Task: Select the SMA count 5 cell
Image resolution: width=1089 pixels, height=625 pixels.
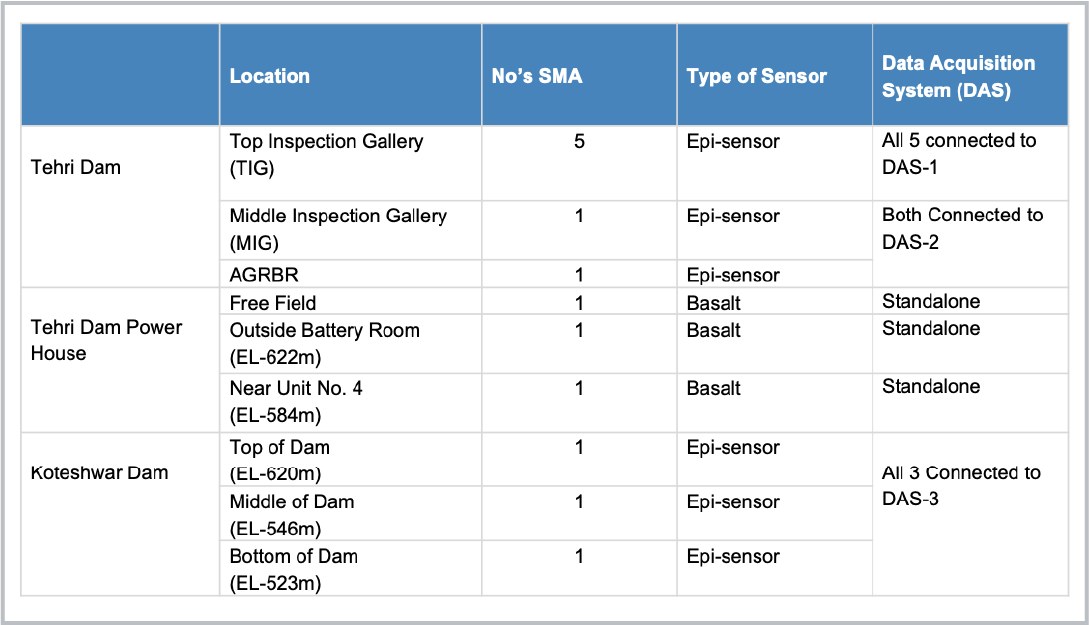Action: (579, 163)
